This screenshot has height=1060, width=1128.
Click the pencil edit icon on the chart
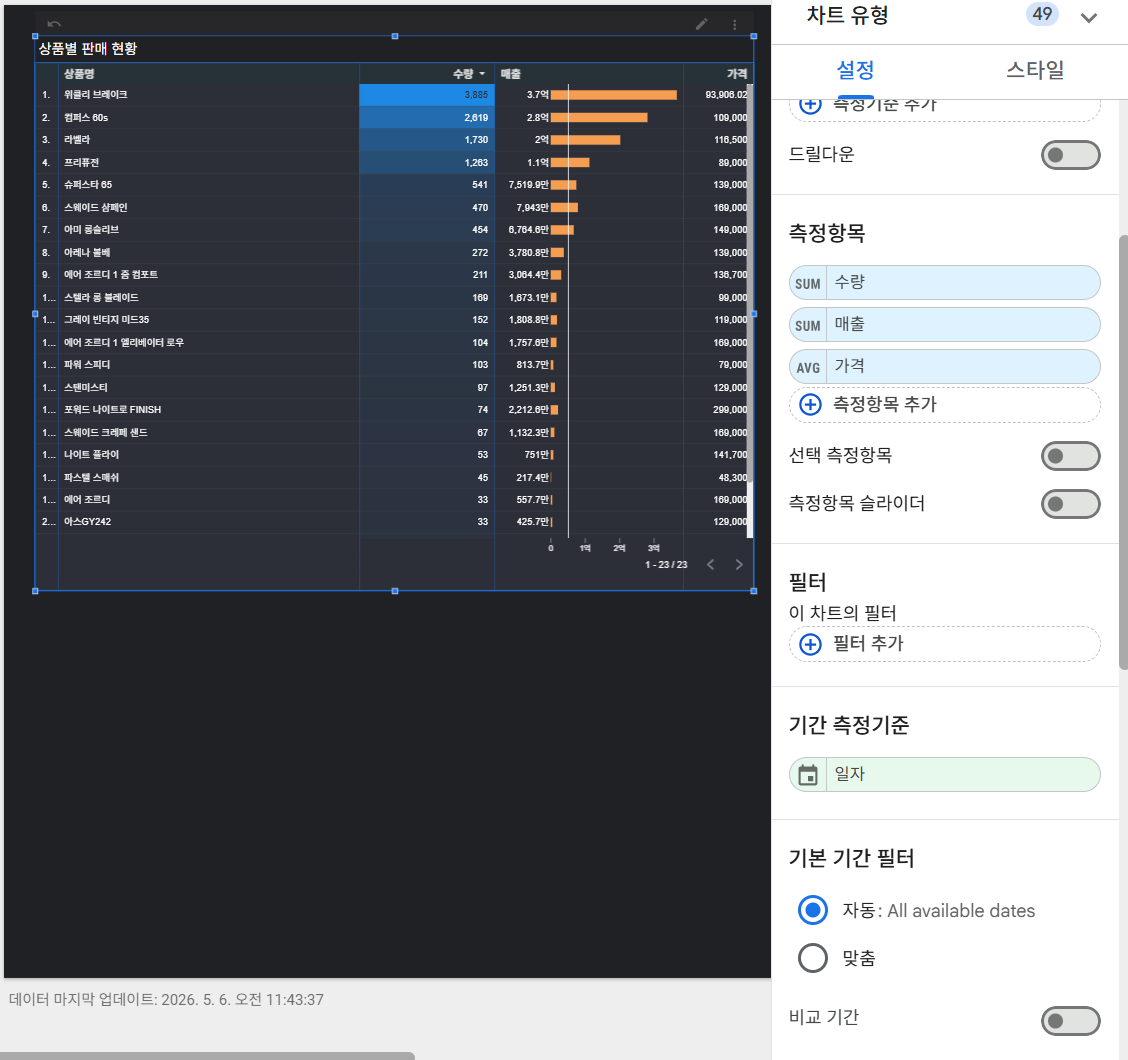pos(701,24)
